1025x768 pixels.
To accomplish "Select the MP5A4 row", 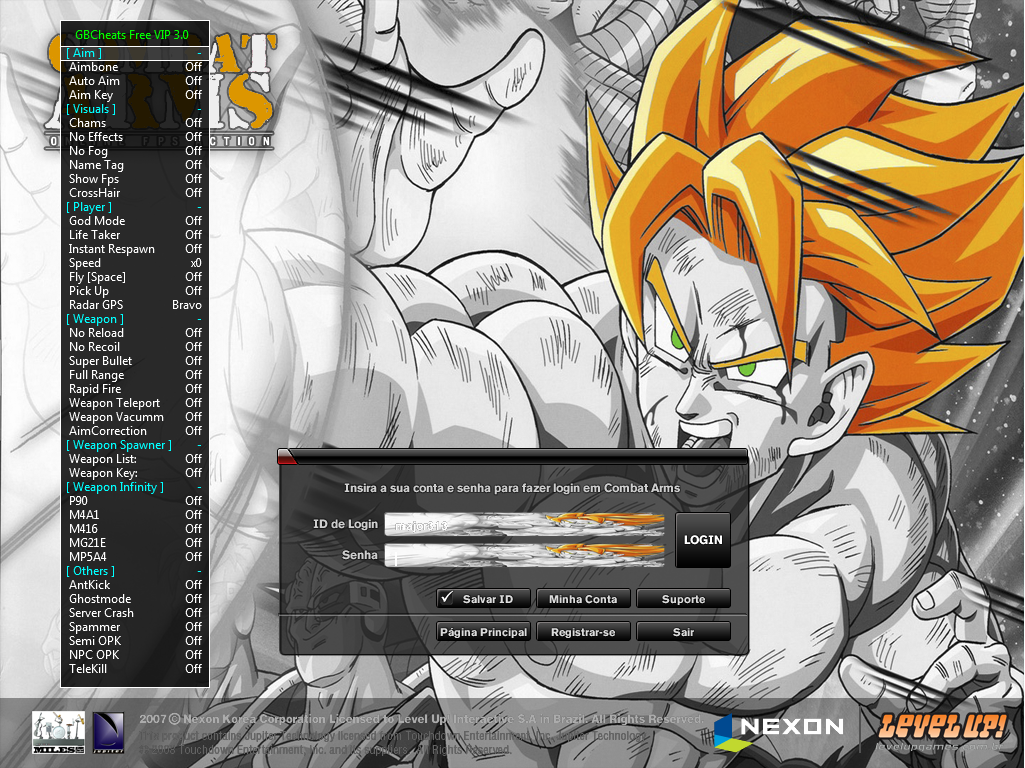I will (x=135, y=557).
